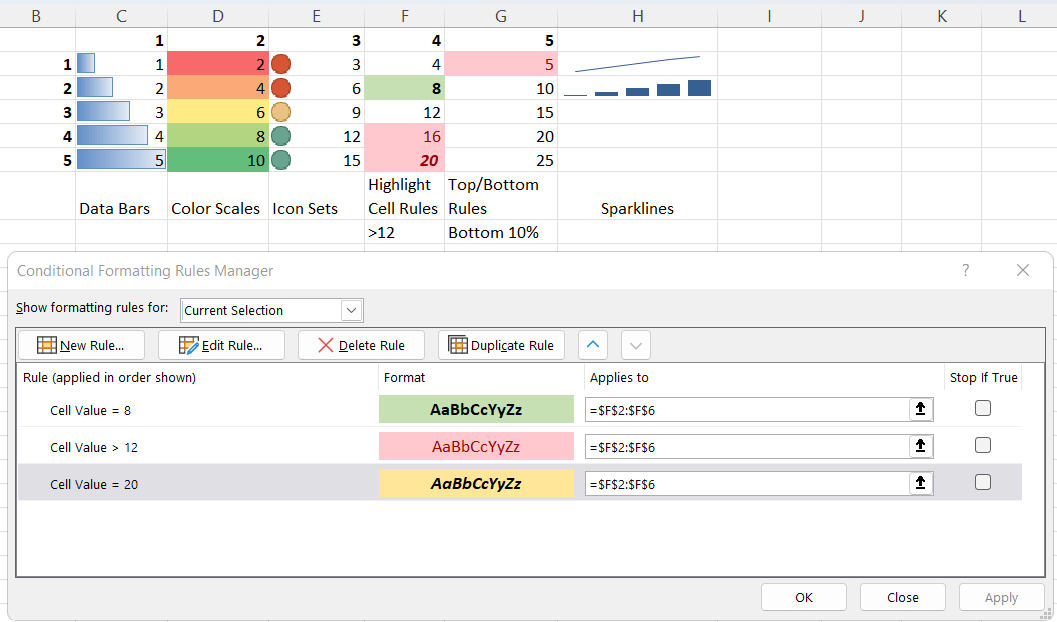This screenshot has height=622, width=1057.
Task: Select the pink cell with bold 20
Action: (x=404, y=160)
